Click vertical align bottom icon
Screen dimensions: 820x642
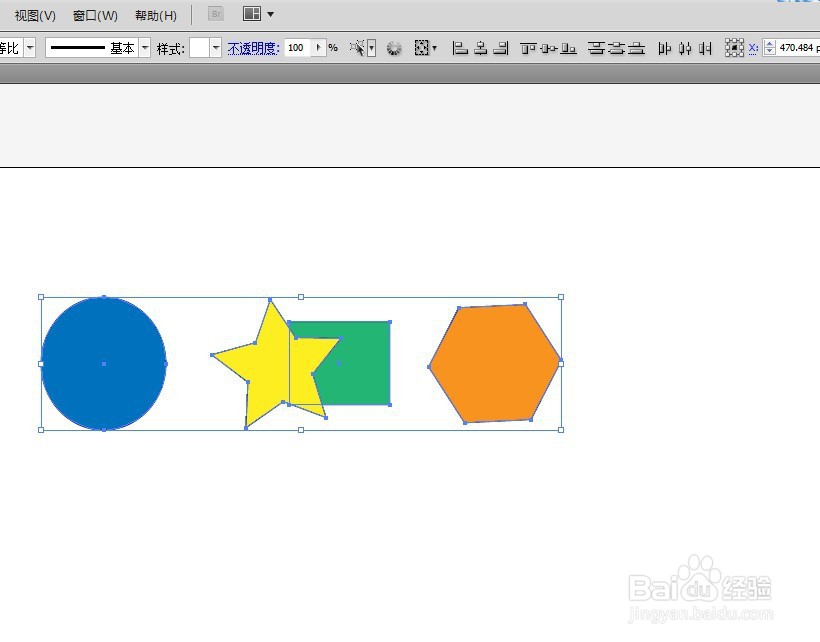pyautogui.click(x=568, y=49)
